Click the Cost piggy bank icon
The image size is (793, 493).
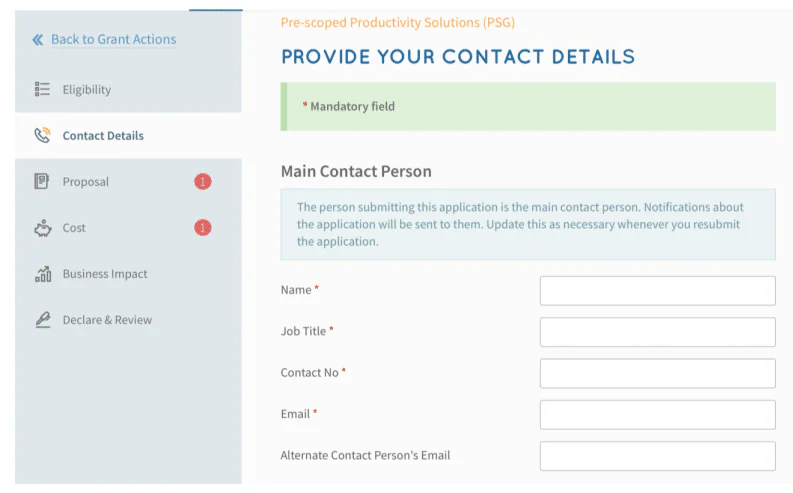click(42, 228)
